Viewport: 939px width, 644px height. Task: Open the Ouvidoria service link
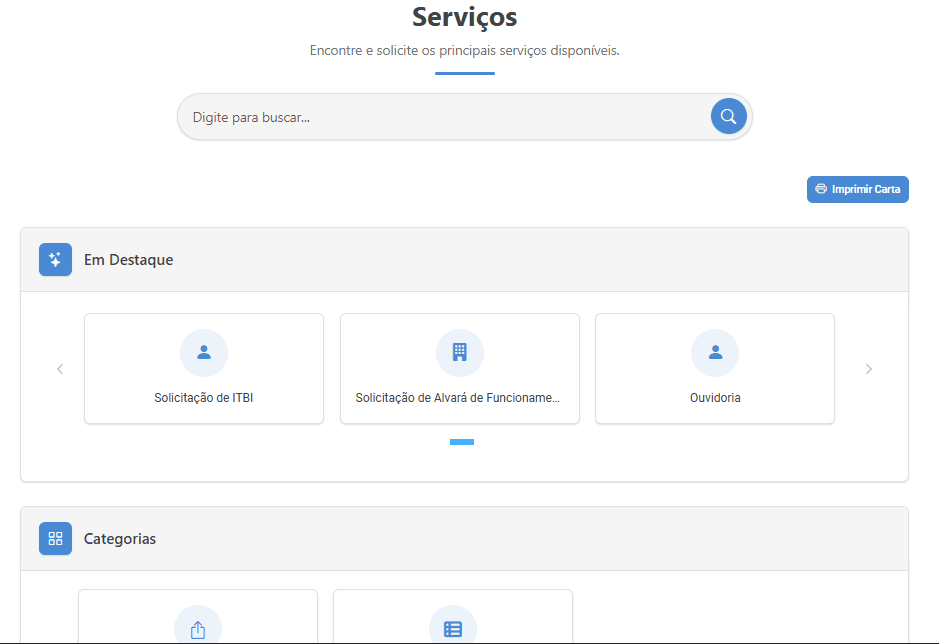(x=715, y=398)
